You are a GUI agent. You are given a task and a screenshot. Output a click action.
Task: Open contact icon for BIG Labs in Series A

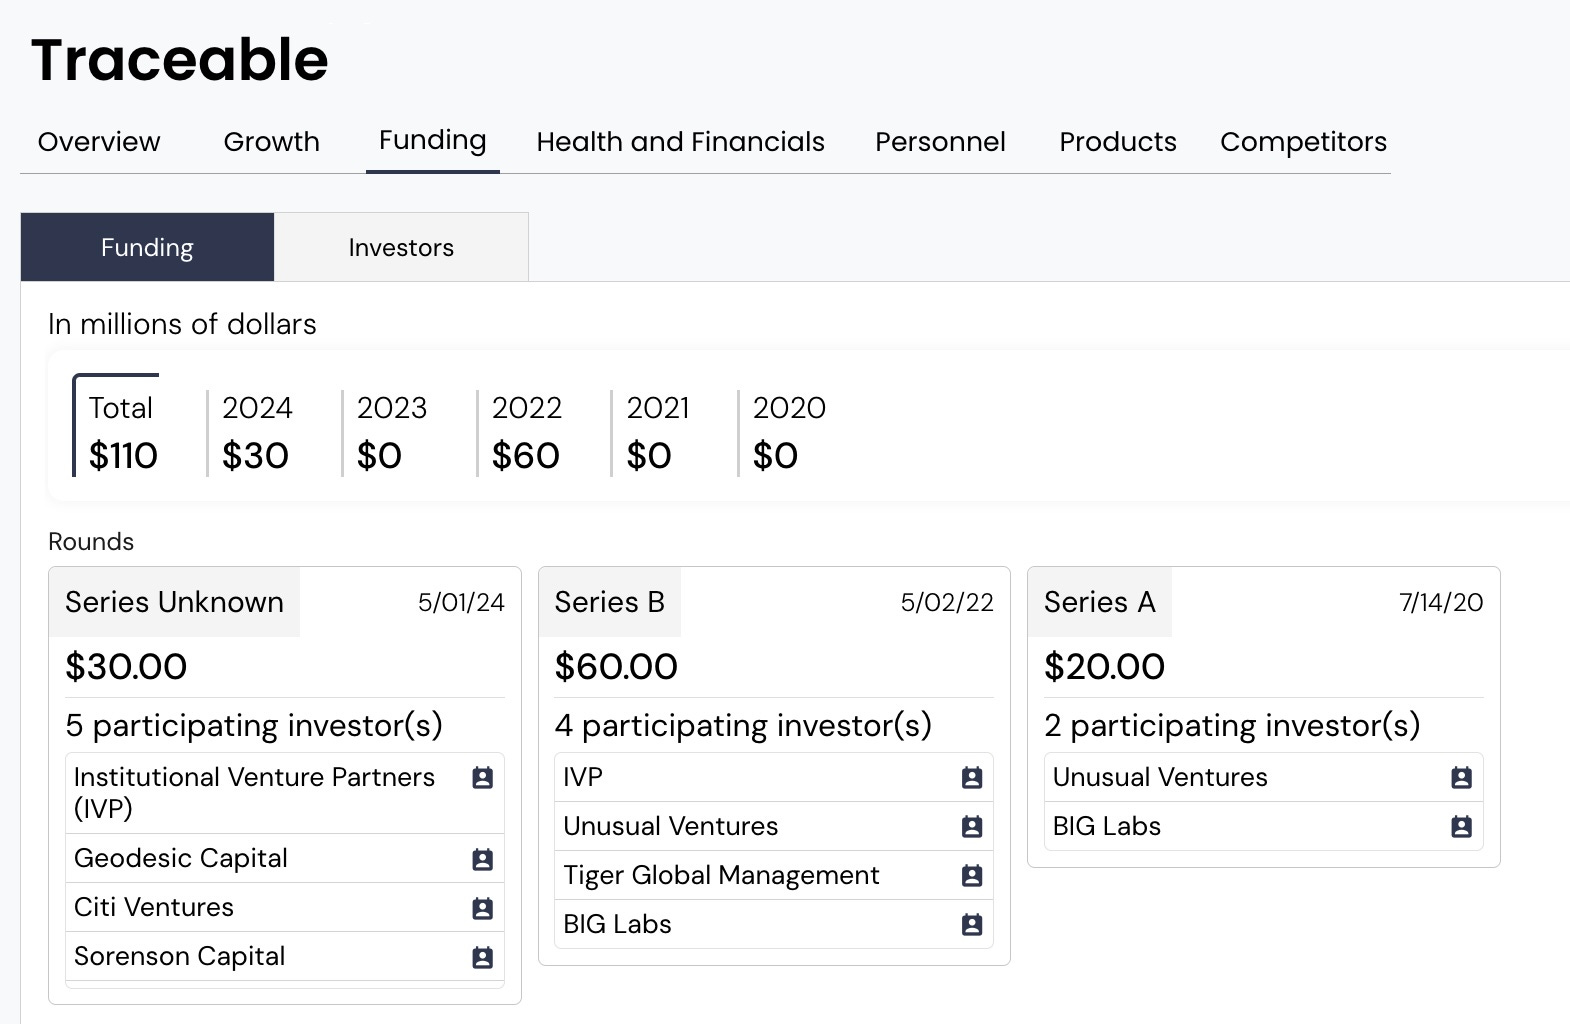[x=1461, y=827]
